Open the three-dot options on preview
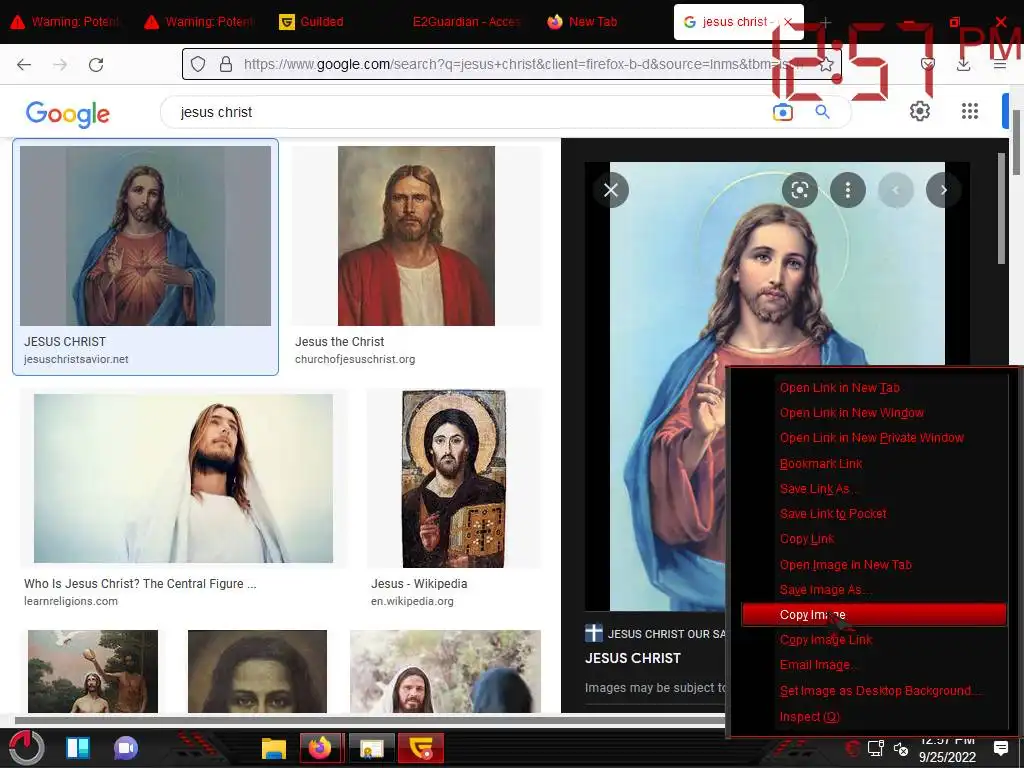Image resolution: width=1024 pixels, height=768 pixels. [x=848, y=190]
